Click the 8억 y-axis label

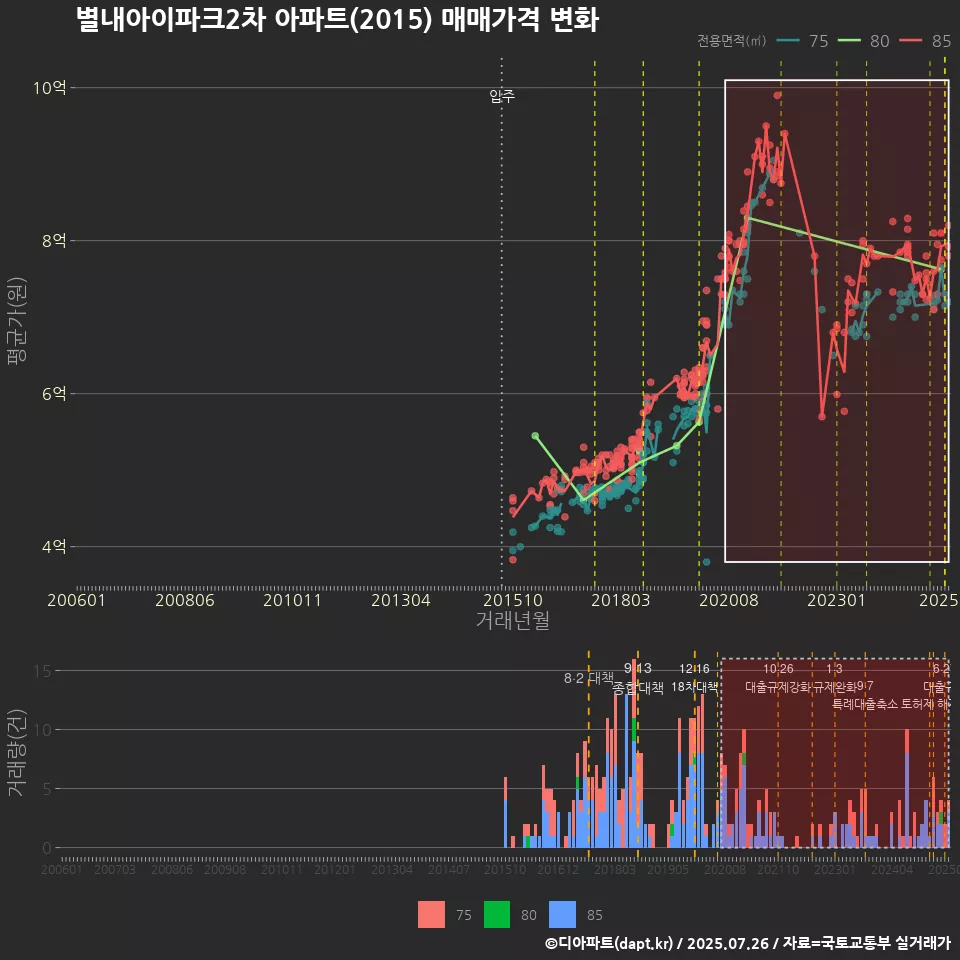tap(54, 241)
